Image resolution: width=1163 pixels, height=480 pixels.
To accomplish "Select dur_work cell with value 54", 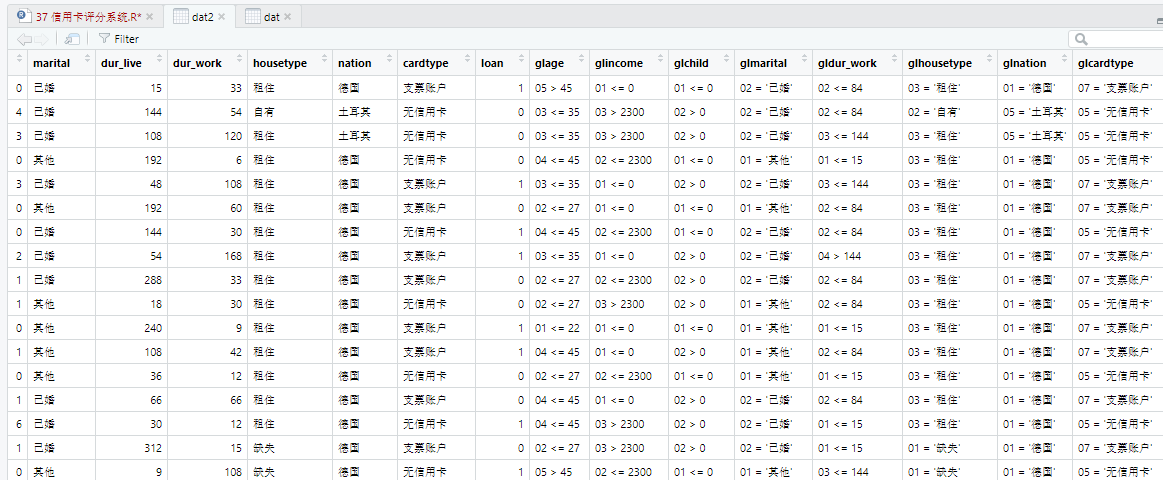I will point(208,112).
